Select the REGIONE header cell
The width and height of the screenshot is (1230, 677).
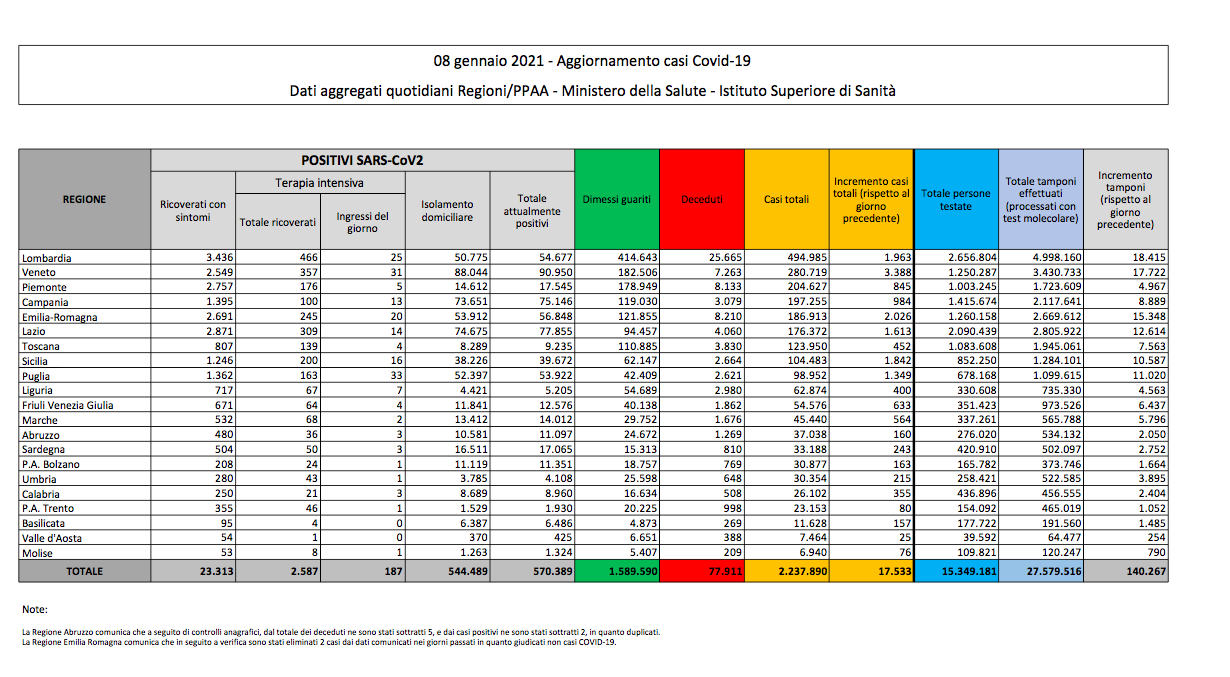click(84, 199)
